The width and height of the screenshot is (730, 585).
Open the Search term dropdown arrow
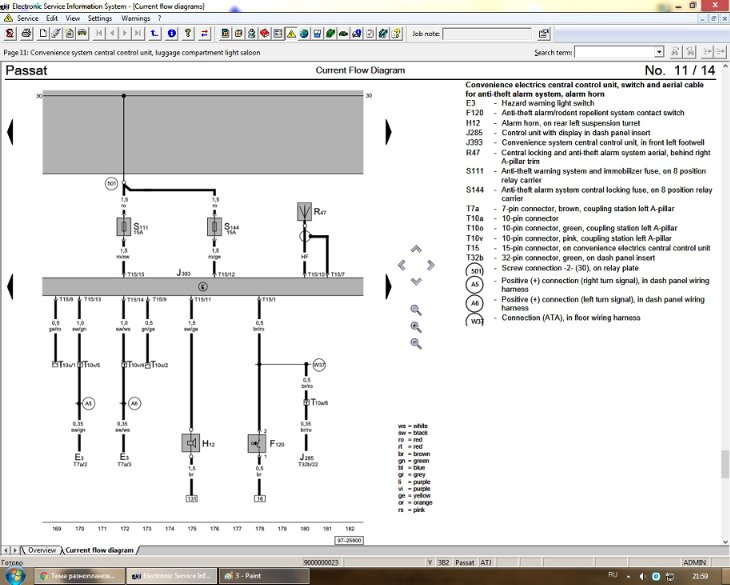pos(659,52)
